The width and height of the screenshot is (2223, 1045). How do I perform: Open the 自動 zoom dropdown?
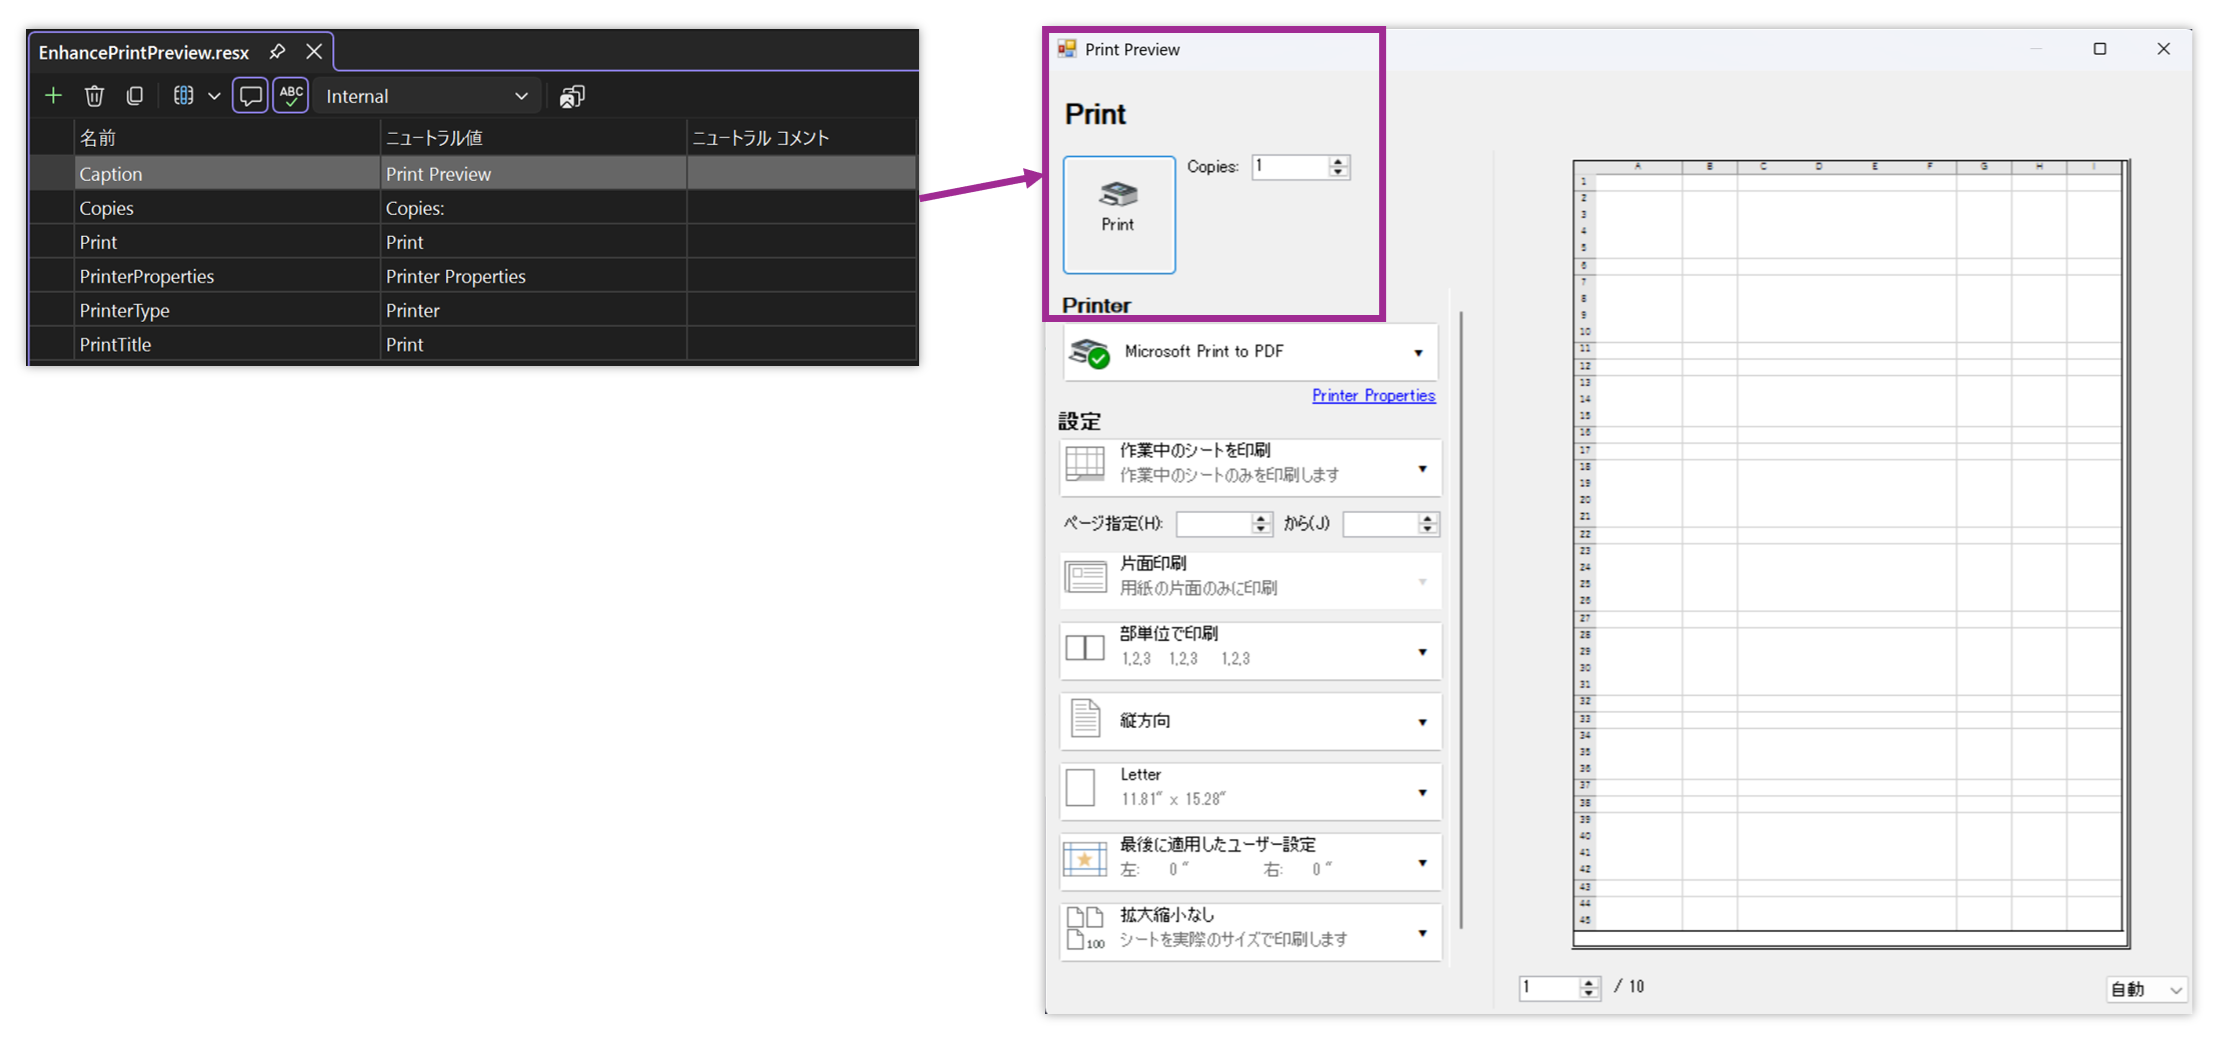click(x=2147, y=989)
